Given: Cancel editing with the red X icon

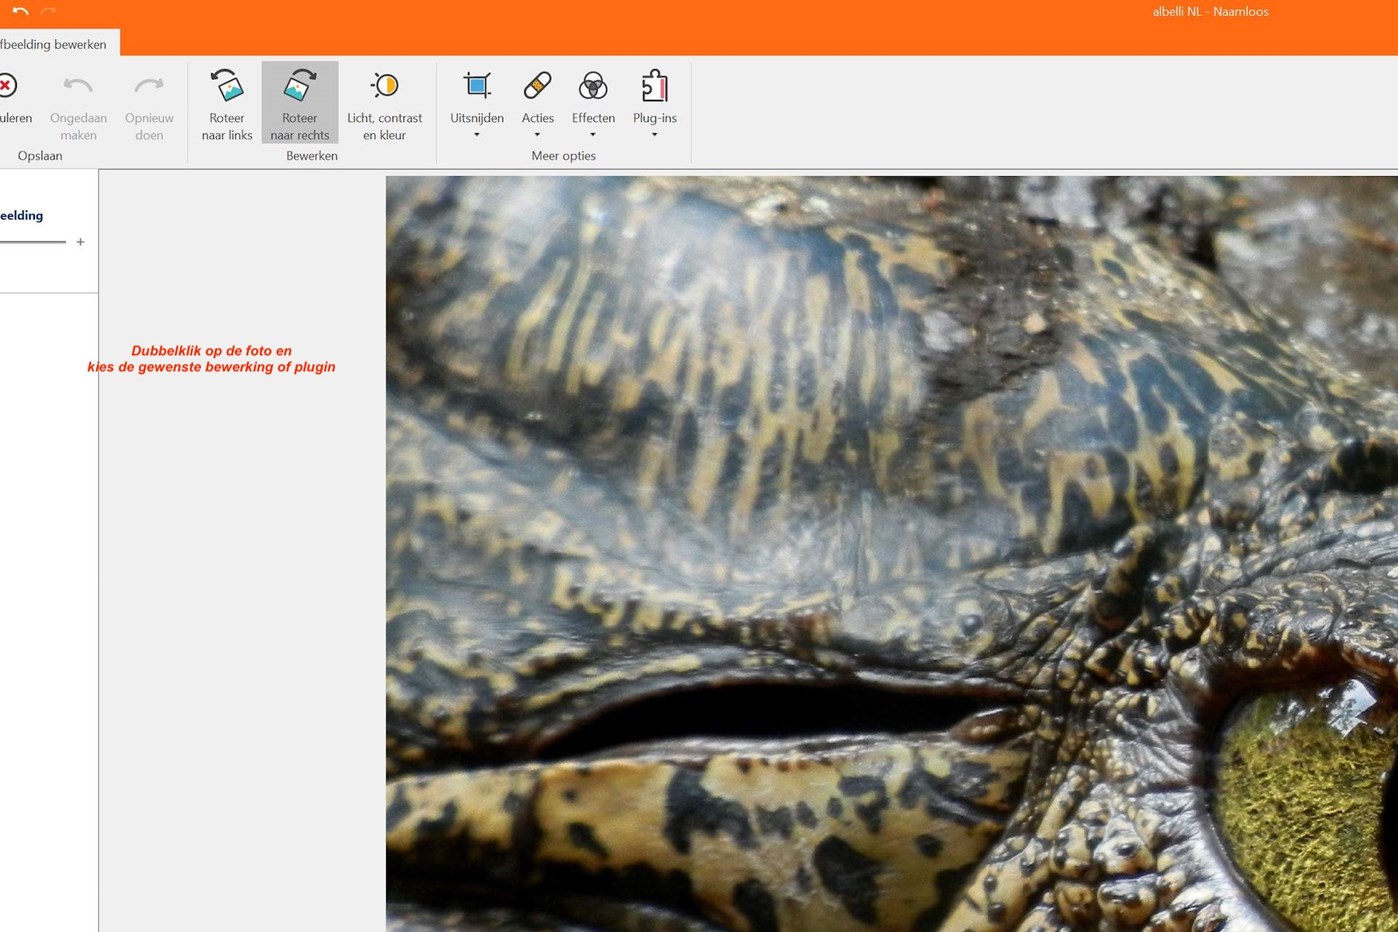Looking at the screenshot, I should click(7, 86).
